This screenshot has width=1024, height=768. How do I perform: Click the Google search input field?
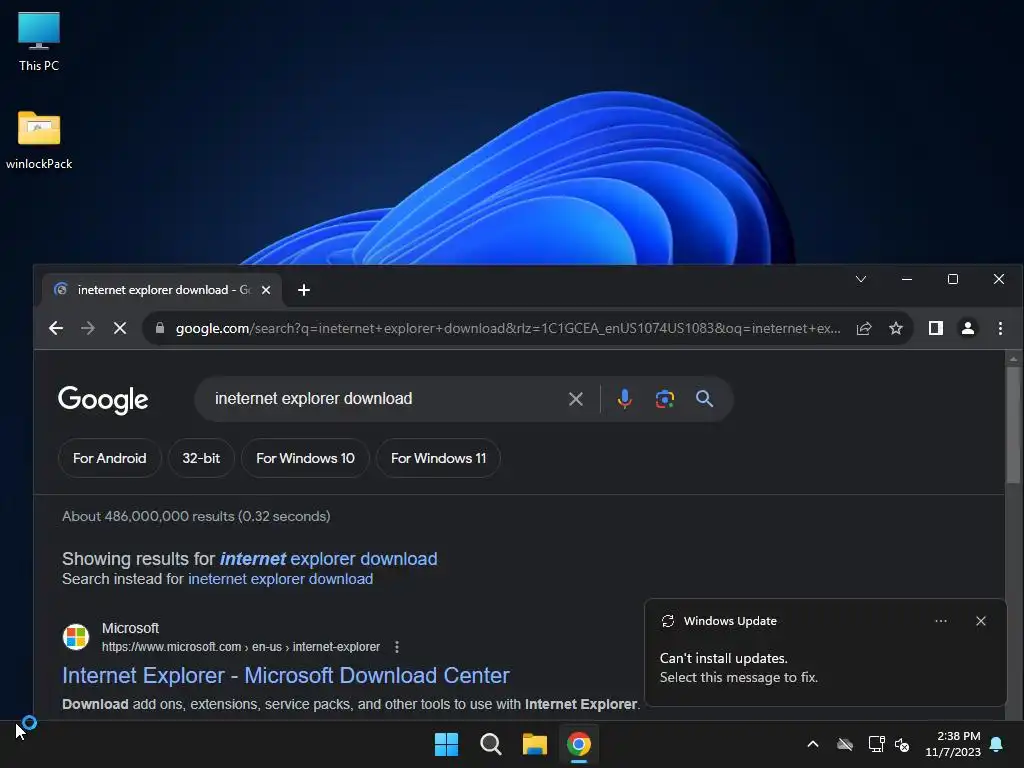click(385, 399)
